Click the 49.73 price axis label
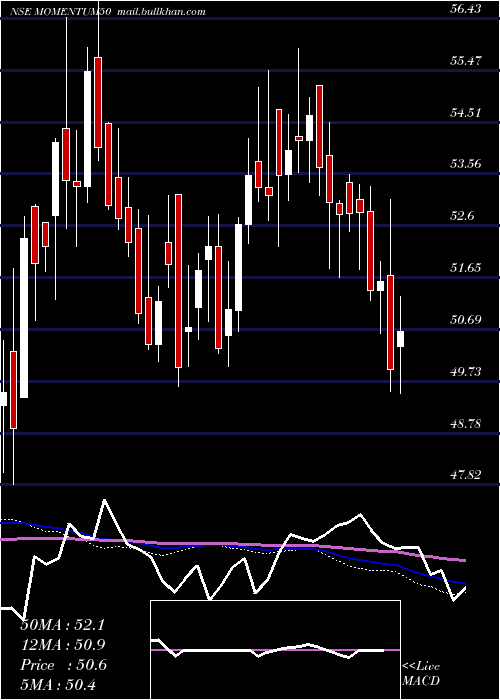 click(x=466, y=371)
